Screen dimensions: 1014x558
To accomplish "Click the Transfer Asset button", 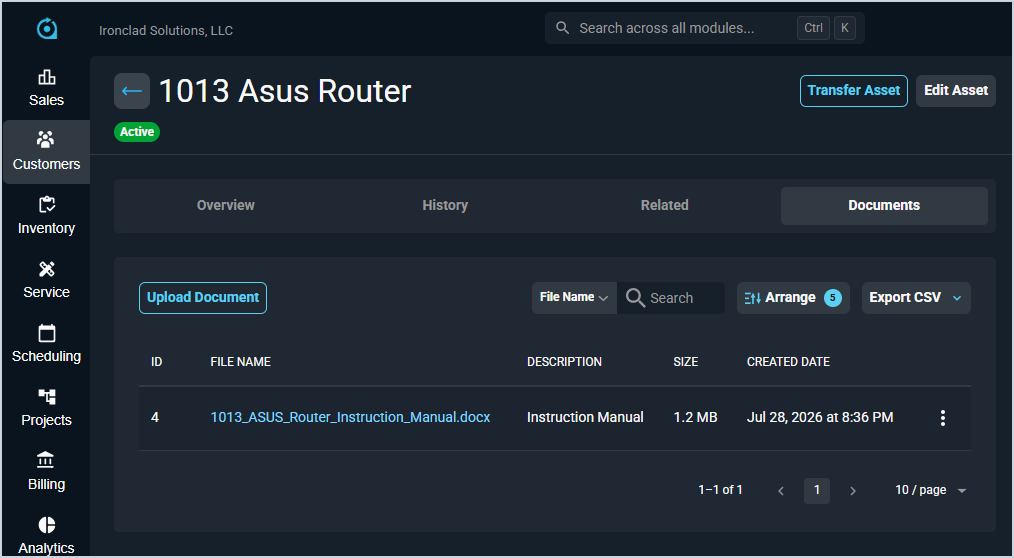I will (x=854, y=91).
